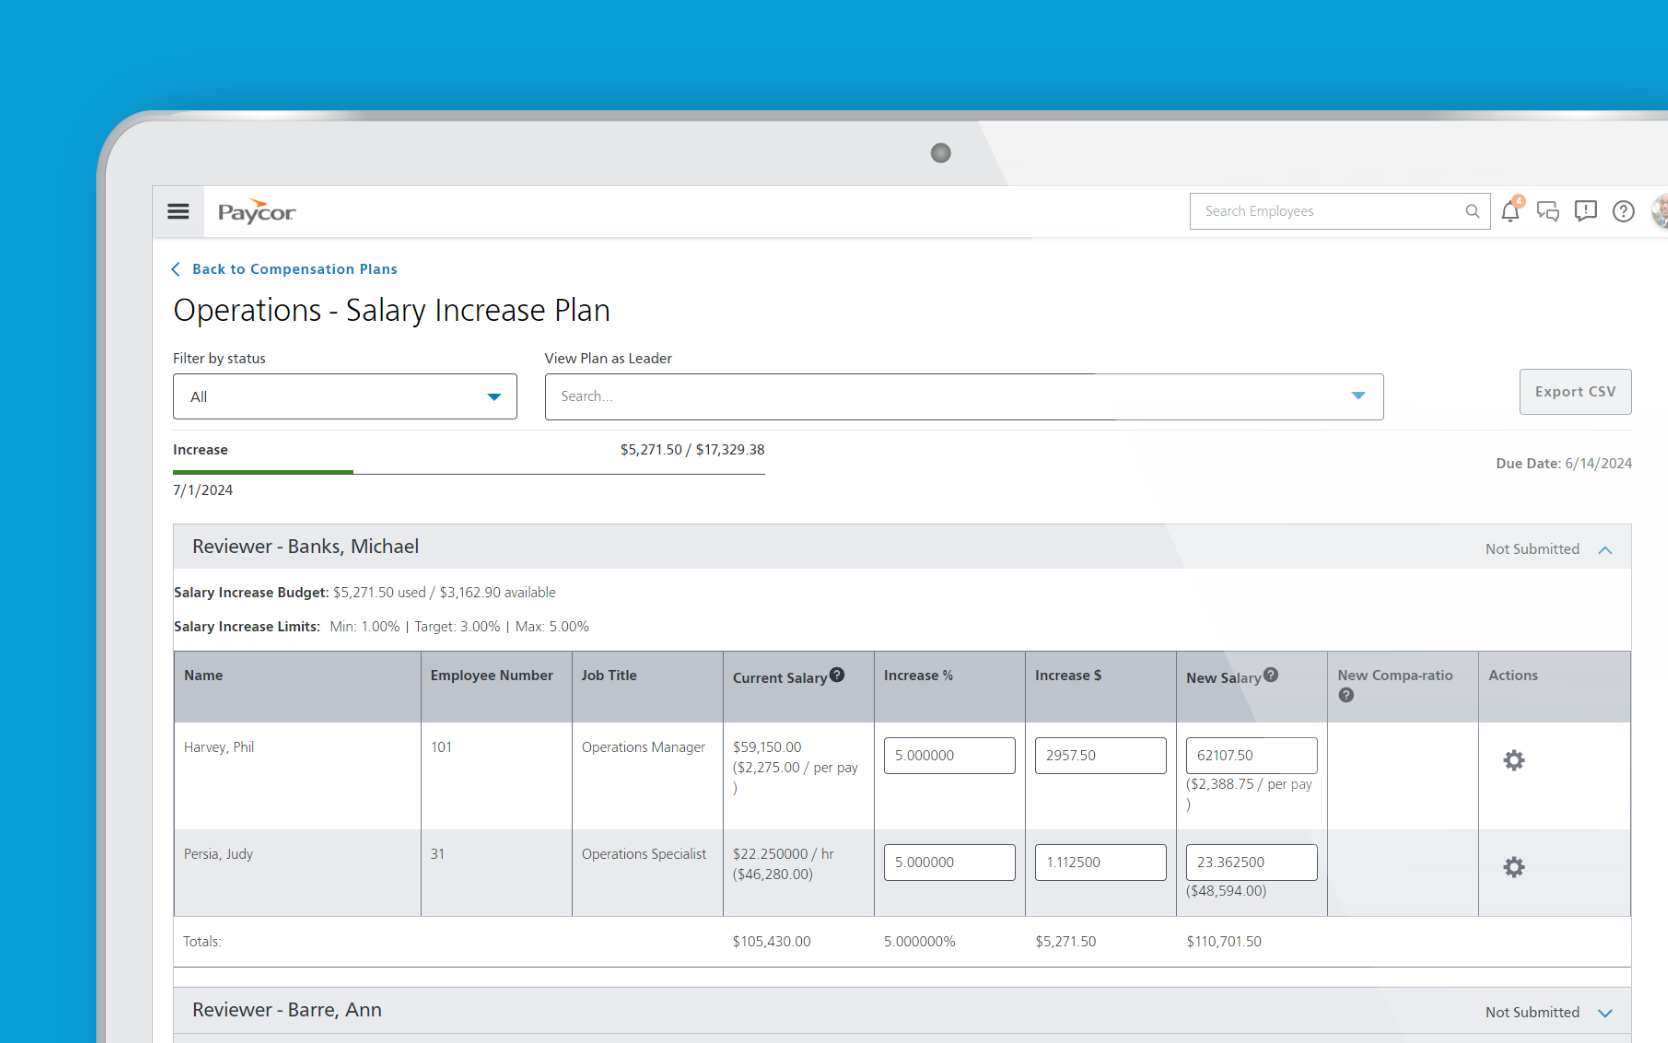This screenshot has width=1668, height=1043.
Task: Click the New Salary tooltip icon
Action: [1271, 675]
